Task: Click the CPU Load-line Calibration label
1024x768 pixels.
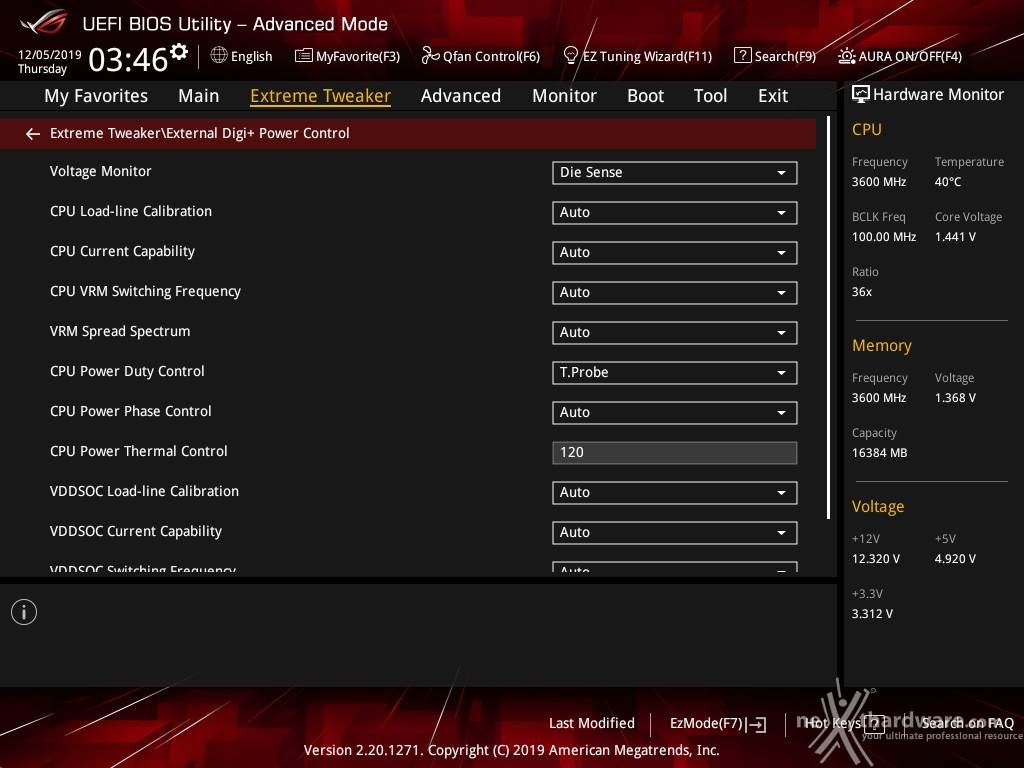Action: 131,211
